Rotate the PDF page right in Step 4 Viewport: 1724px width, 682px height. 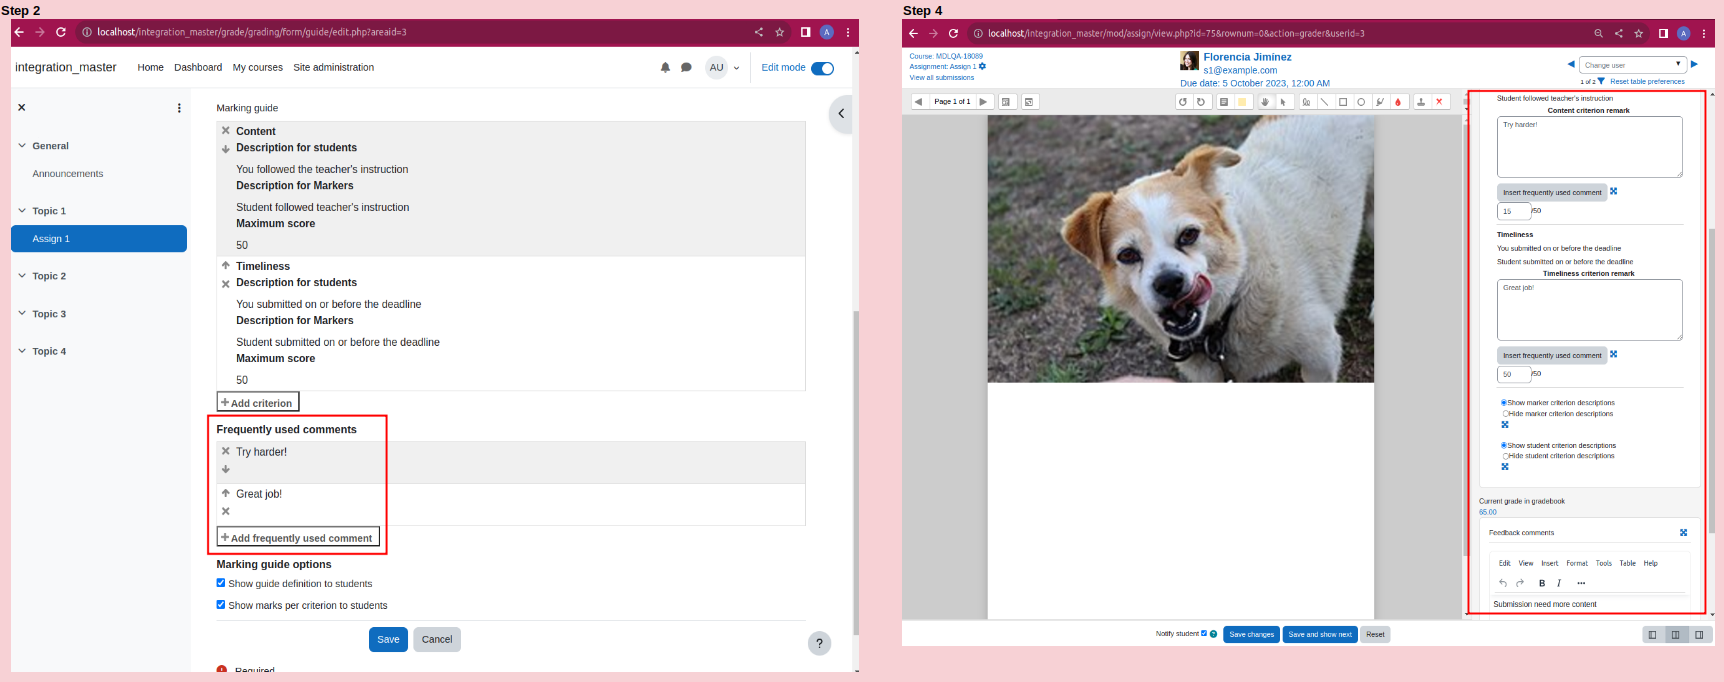[x=1201, y=102]
